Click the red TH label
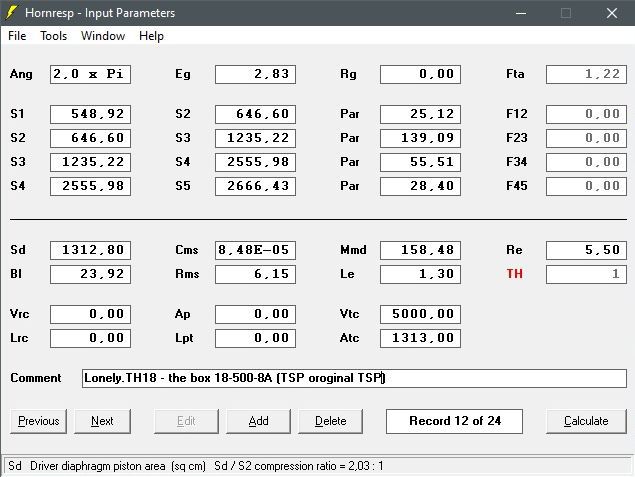Image resolution: width=635 pixels, height=477 pixels. (514, 274)
